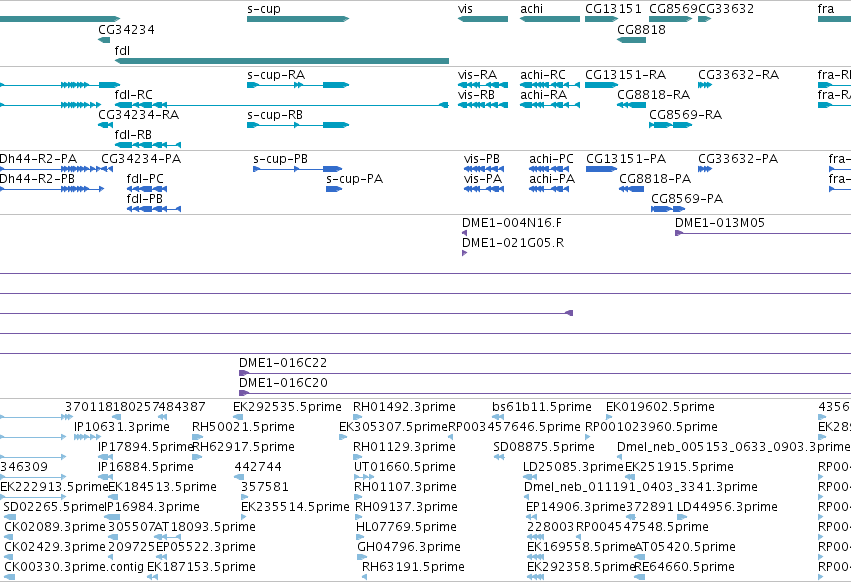Select the CG34234-RA transcript label
This screenshot has width=851, height=582.
pos(138,115)
